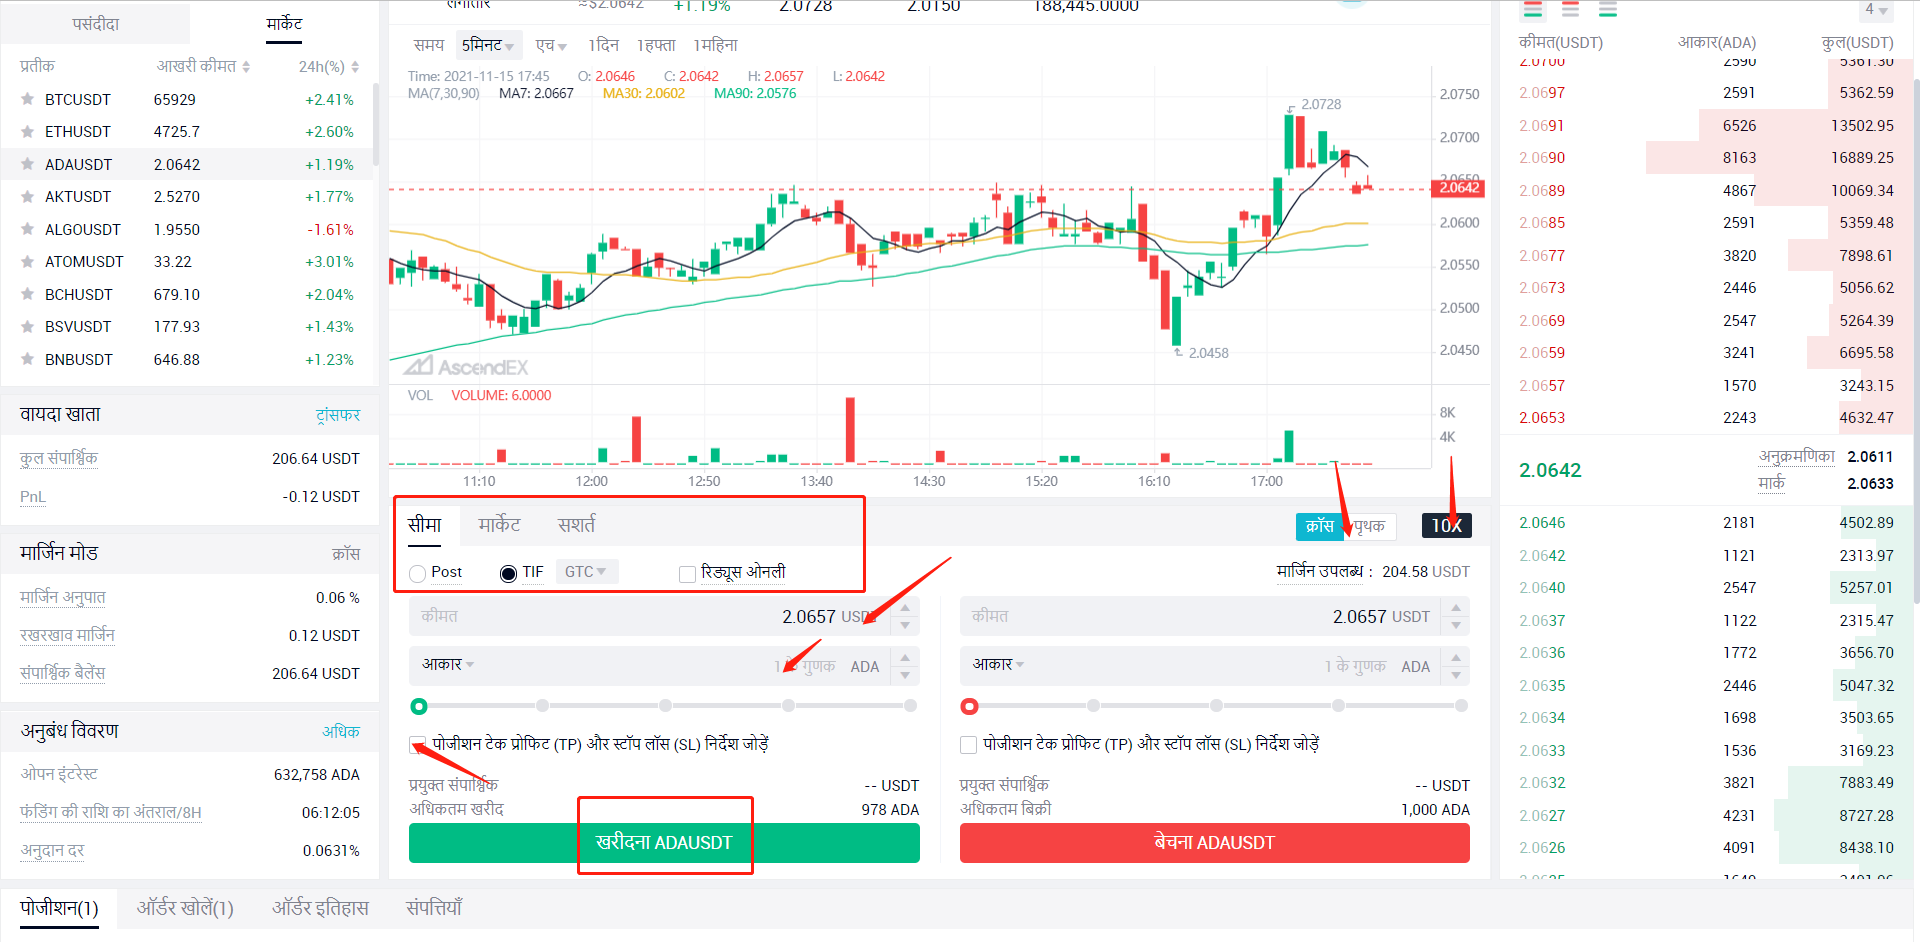Toggle the favorite star for BNBUSDT
Viewport: 1920px width, 942px height.
(x=27, y=359)
